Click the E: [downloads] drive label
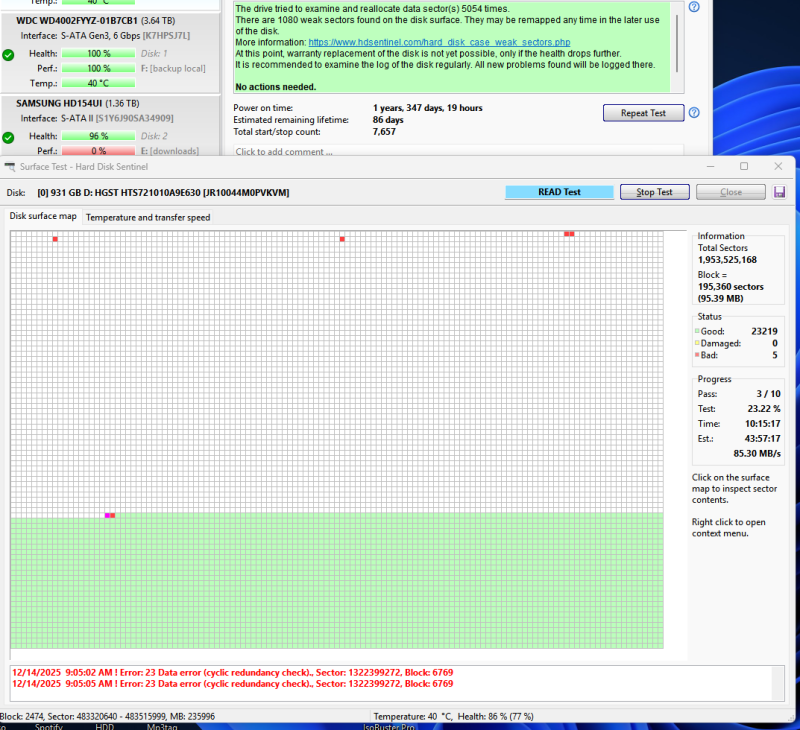Viewport: 800px width, 730px height. [x=170, y=151]
